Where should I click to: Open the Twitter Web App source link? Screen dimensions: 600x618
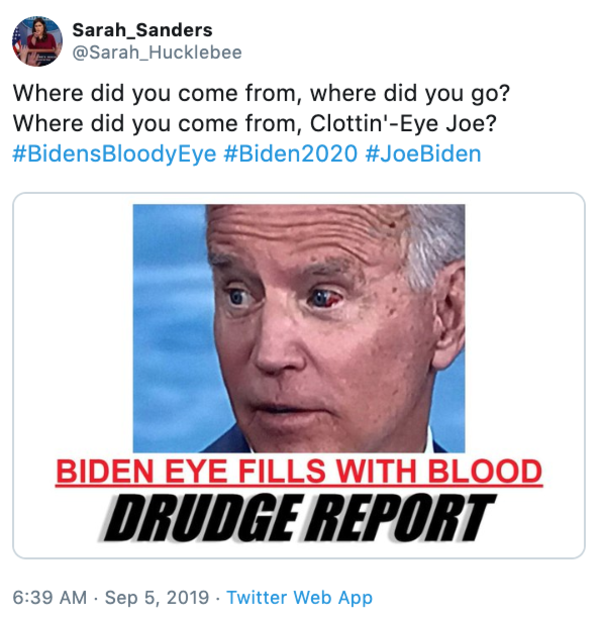(x=299, y=598)
